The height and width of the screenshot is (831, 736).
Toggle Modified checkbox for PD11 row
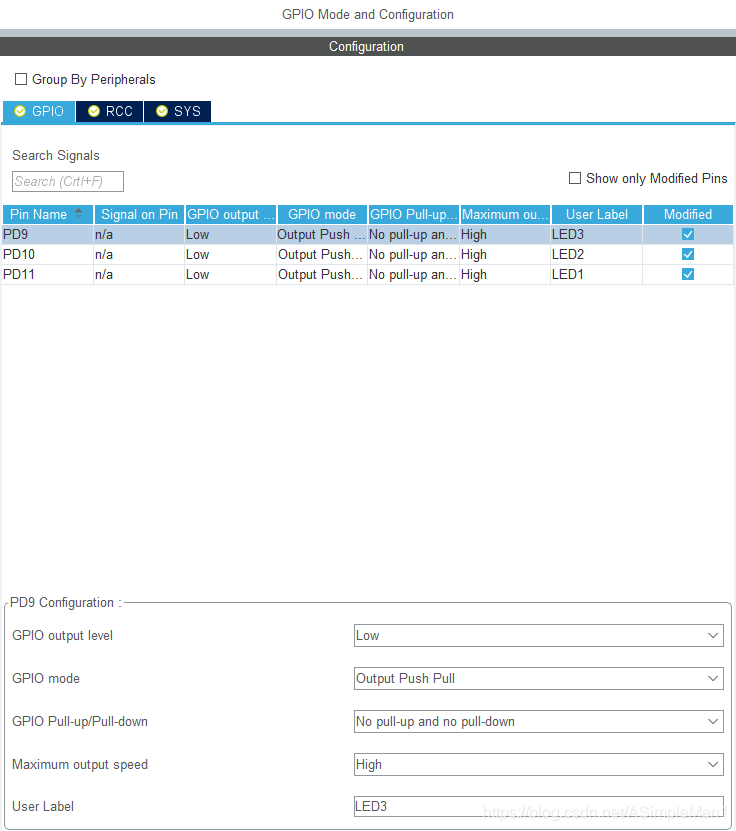pos(688,275)
